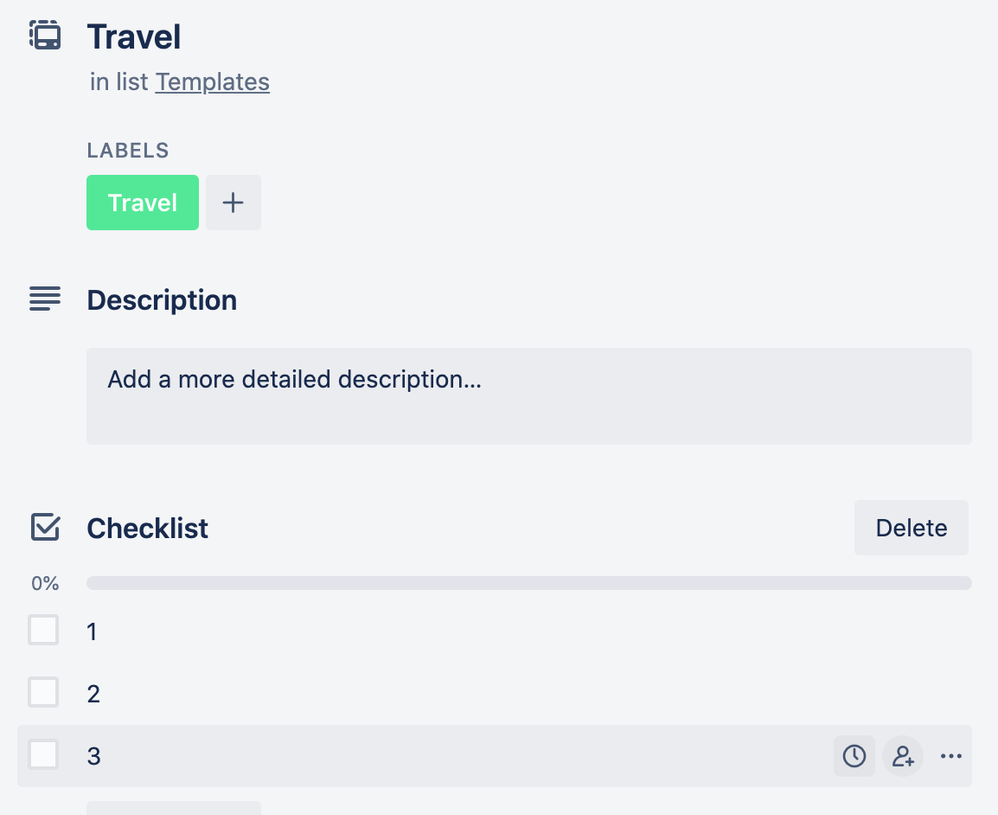Add a label with the plus button
The image size is (998, 815).
[x=233, y=202]
